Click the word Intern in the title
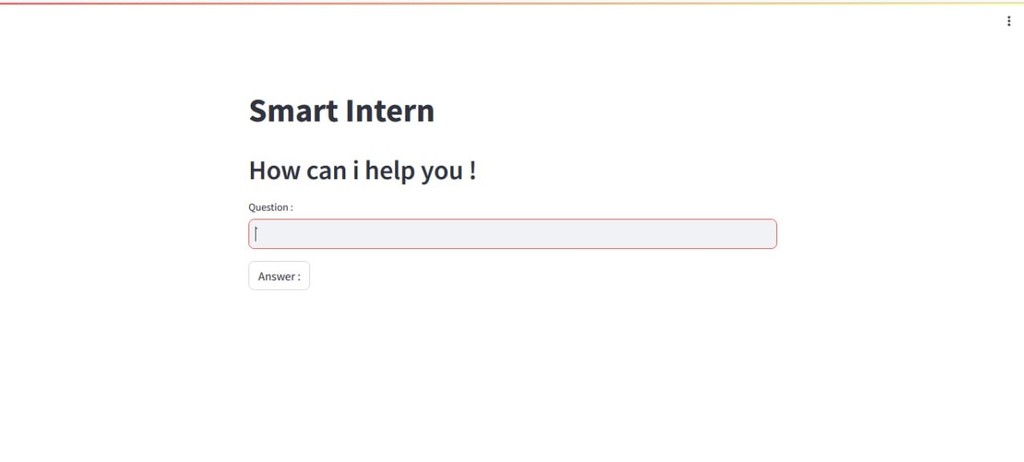Image resolution: width=1024 pixels, height=462 pixels. (390, 110)
